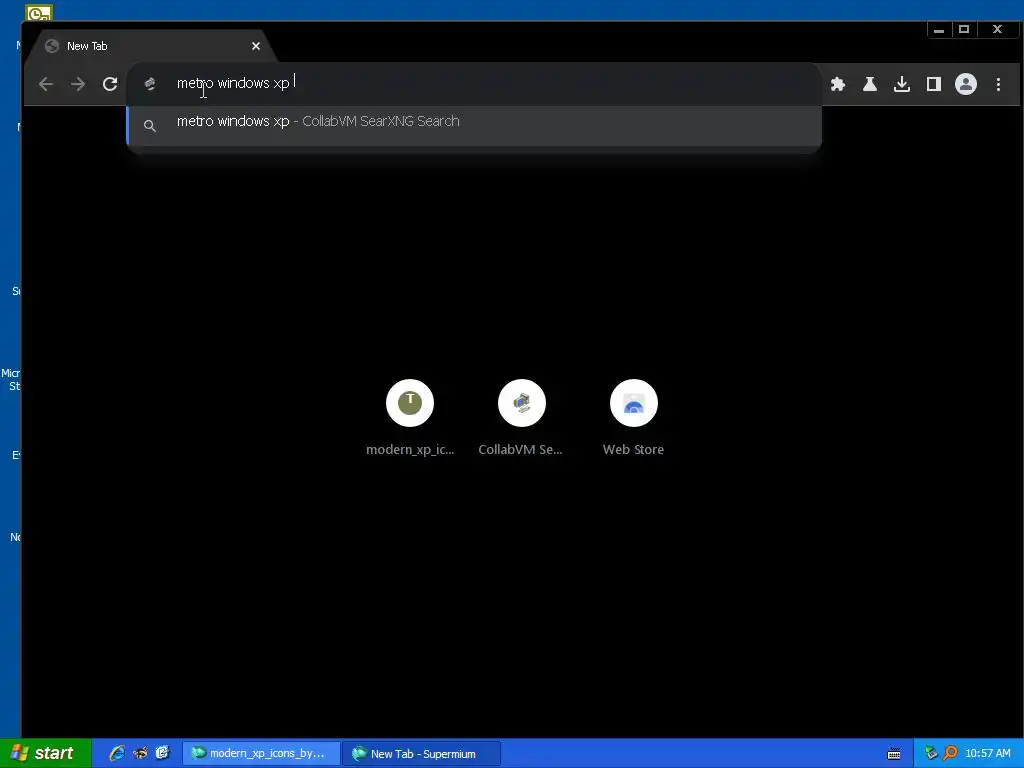The width and height of the screenshot is (1024, 768).
Task: Click the orange magnifier tray icon
Action: (x=950, y=753)
